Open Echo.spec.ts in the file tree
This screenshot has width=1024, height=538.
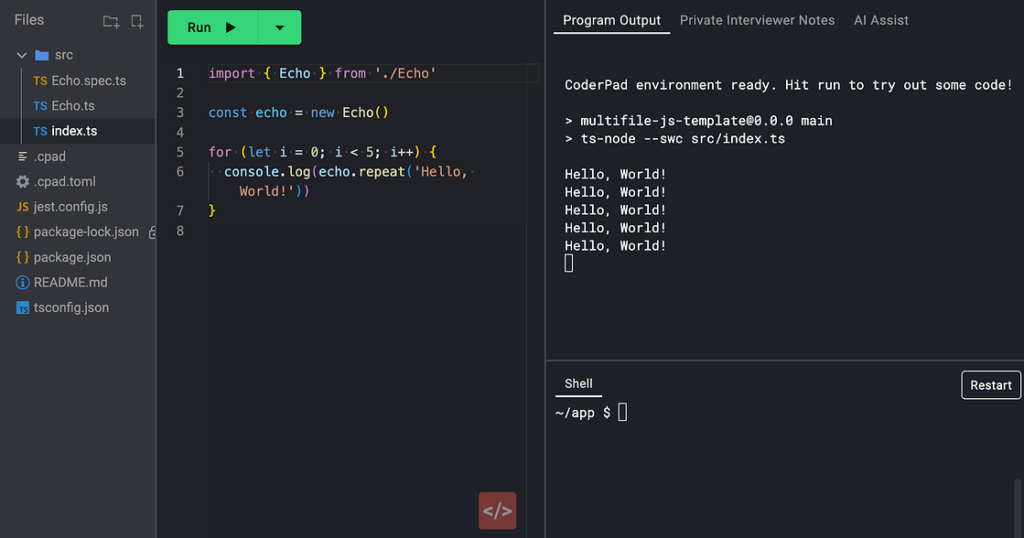(88, 81)
